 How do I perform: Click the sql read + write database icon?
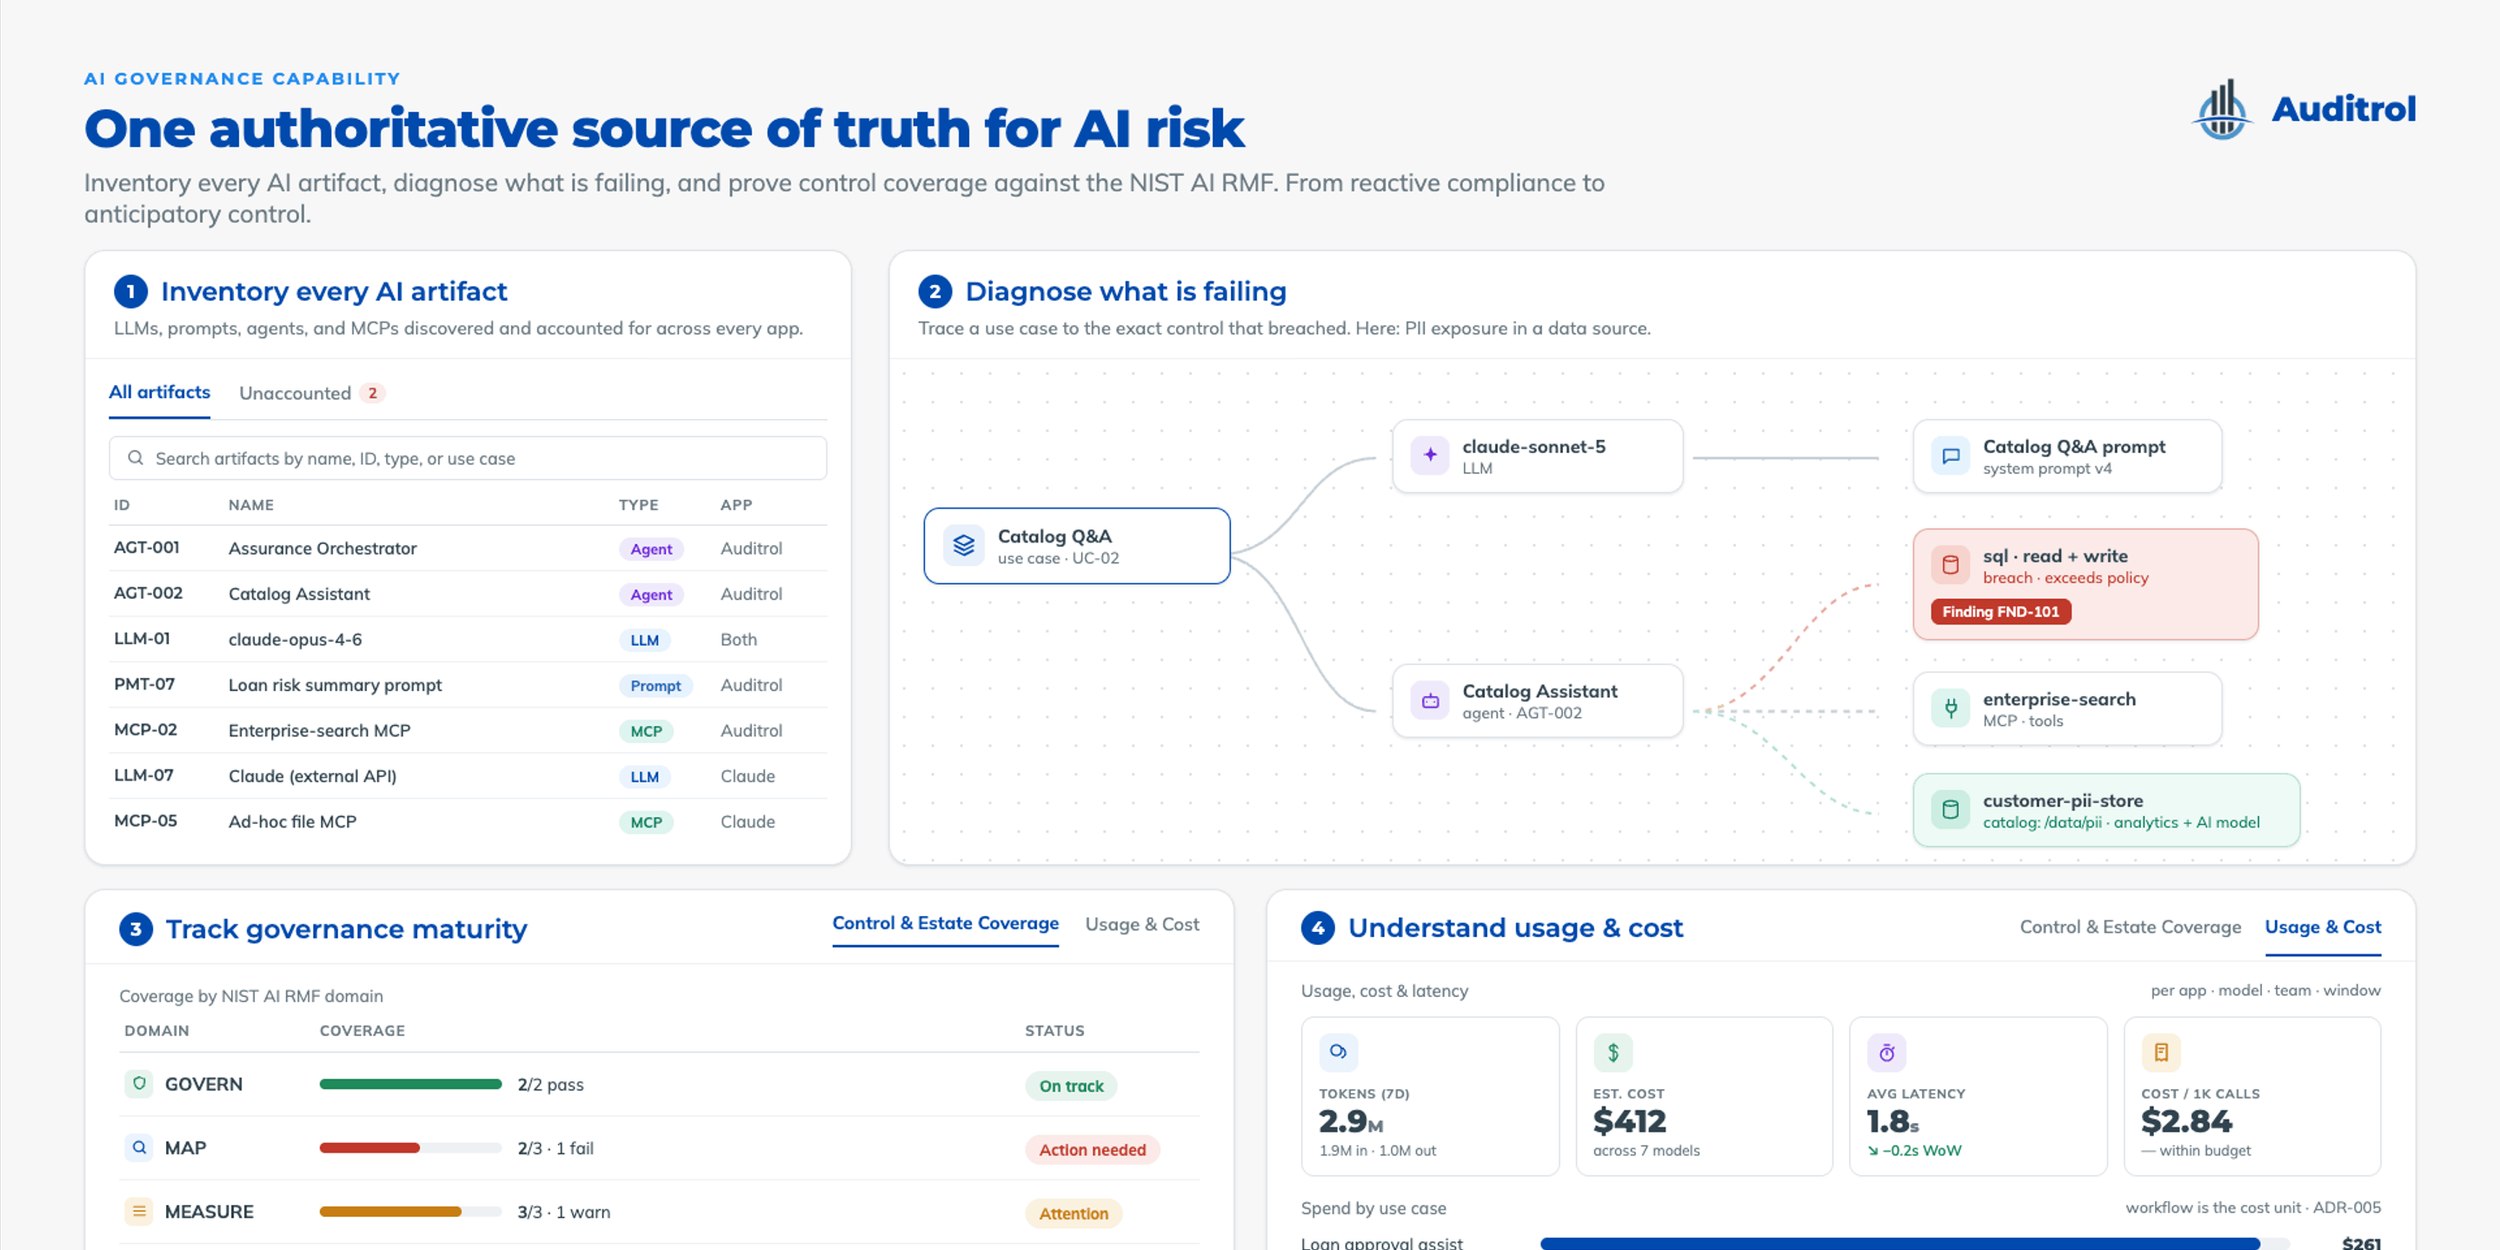pyautogui.click(x=1950, y=565)
